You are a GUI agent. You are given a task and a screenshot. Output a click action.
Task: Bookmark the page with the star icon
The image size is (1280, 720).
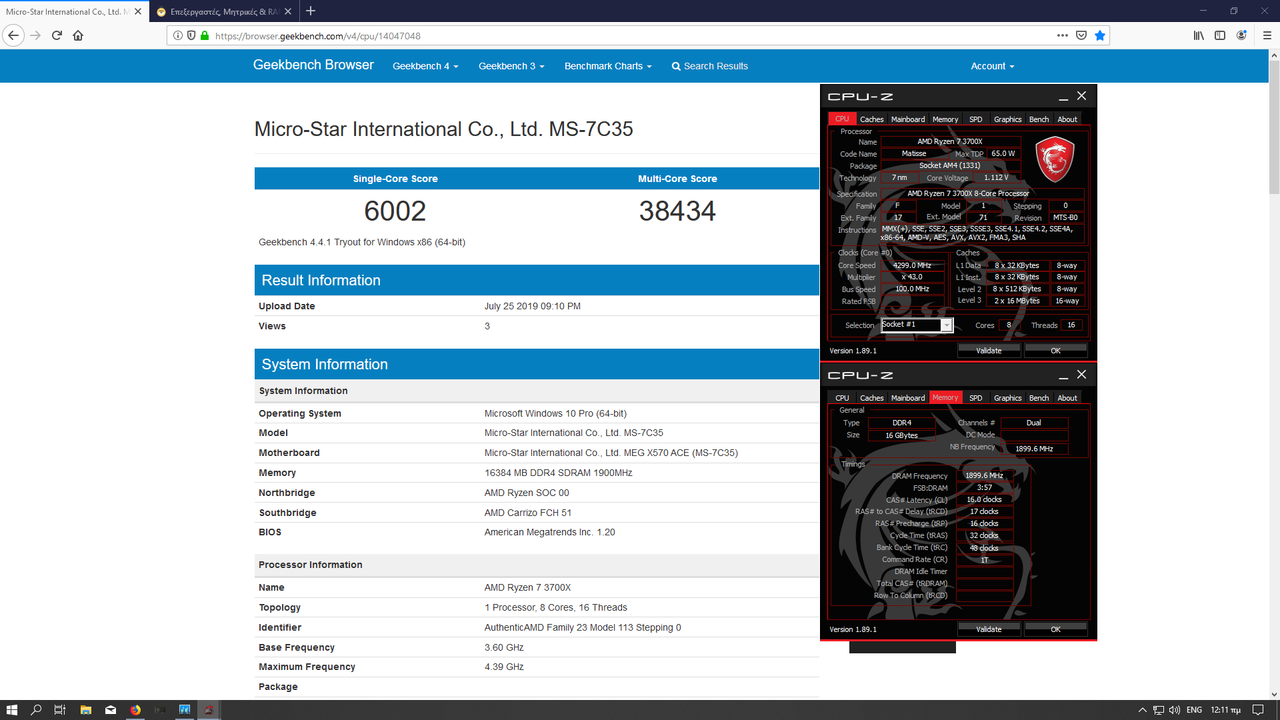pos(1100,35)
